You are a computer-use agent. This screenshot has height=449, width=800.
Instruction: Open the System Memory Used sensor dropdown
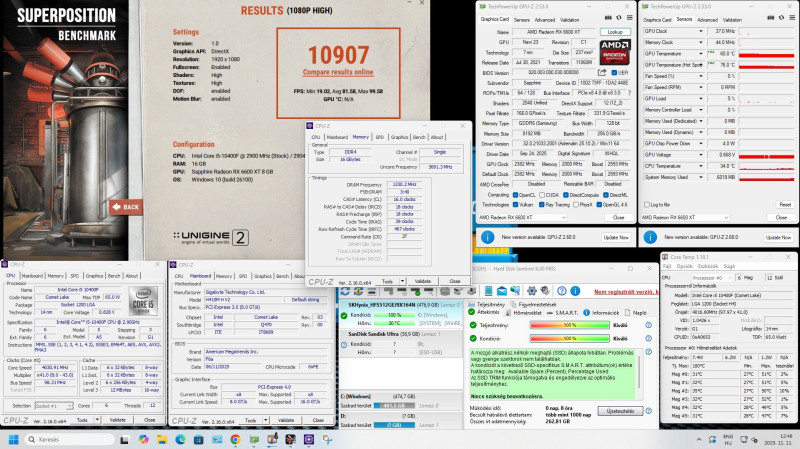pyautogui.click(x=701, y=177)
